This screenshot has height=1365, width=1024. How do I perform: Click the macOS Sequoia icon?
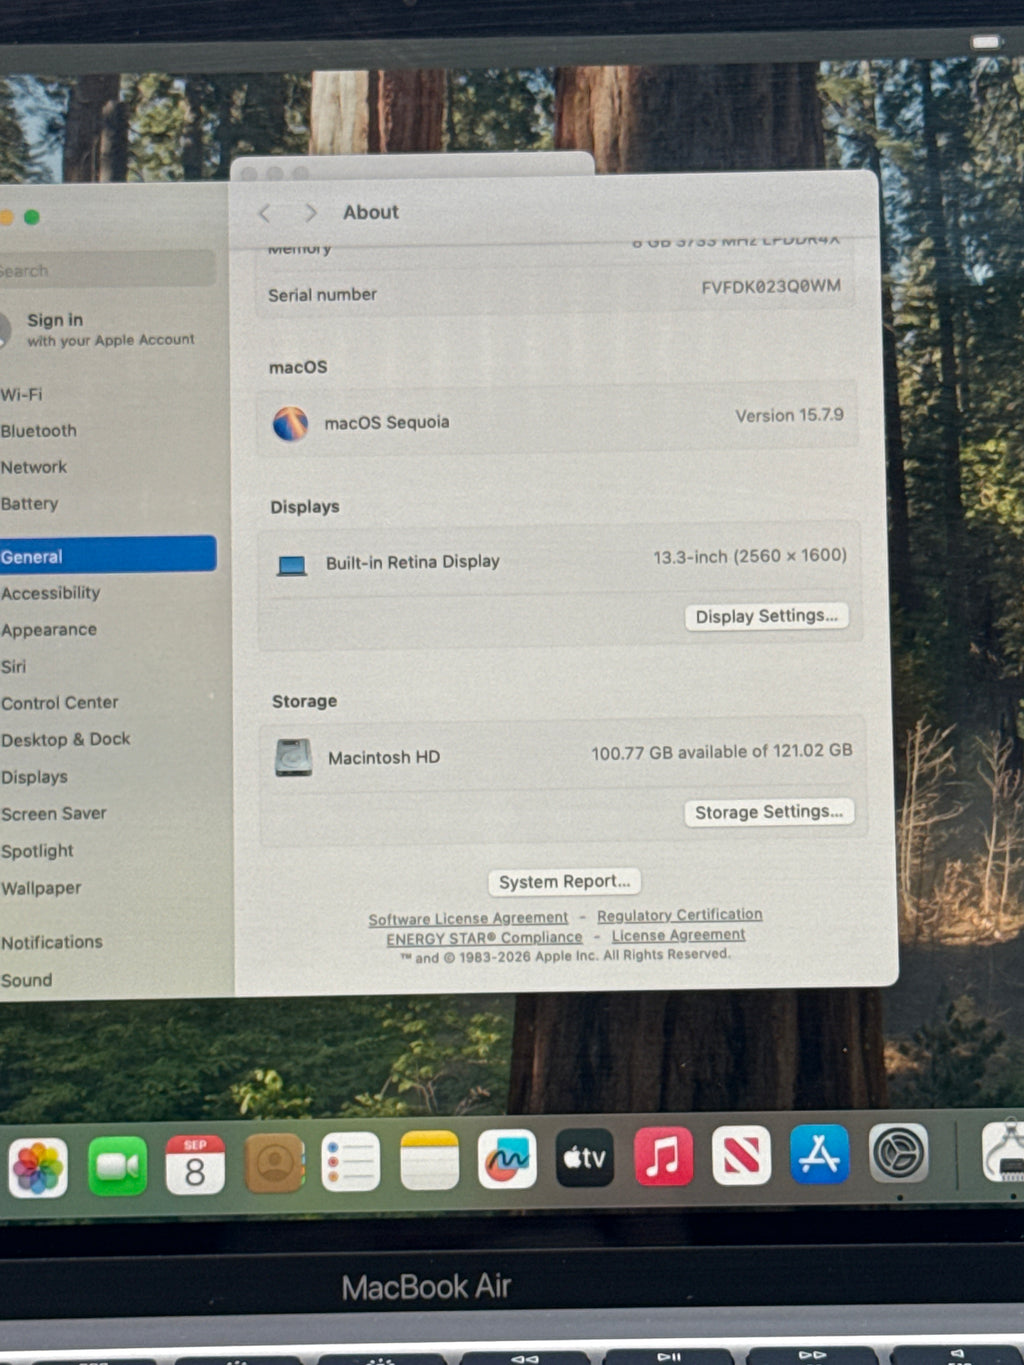point(290,424)
